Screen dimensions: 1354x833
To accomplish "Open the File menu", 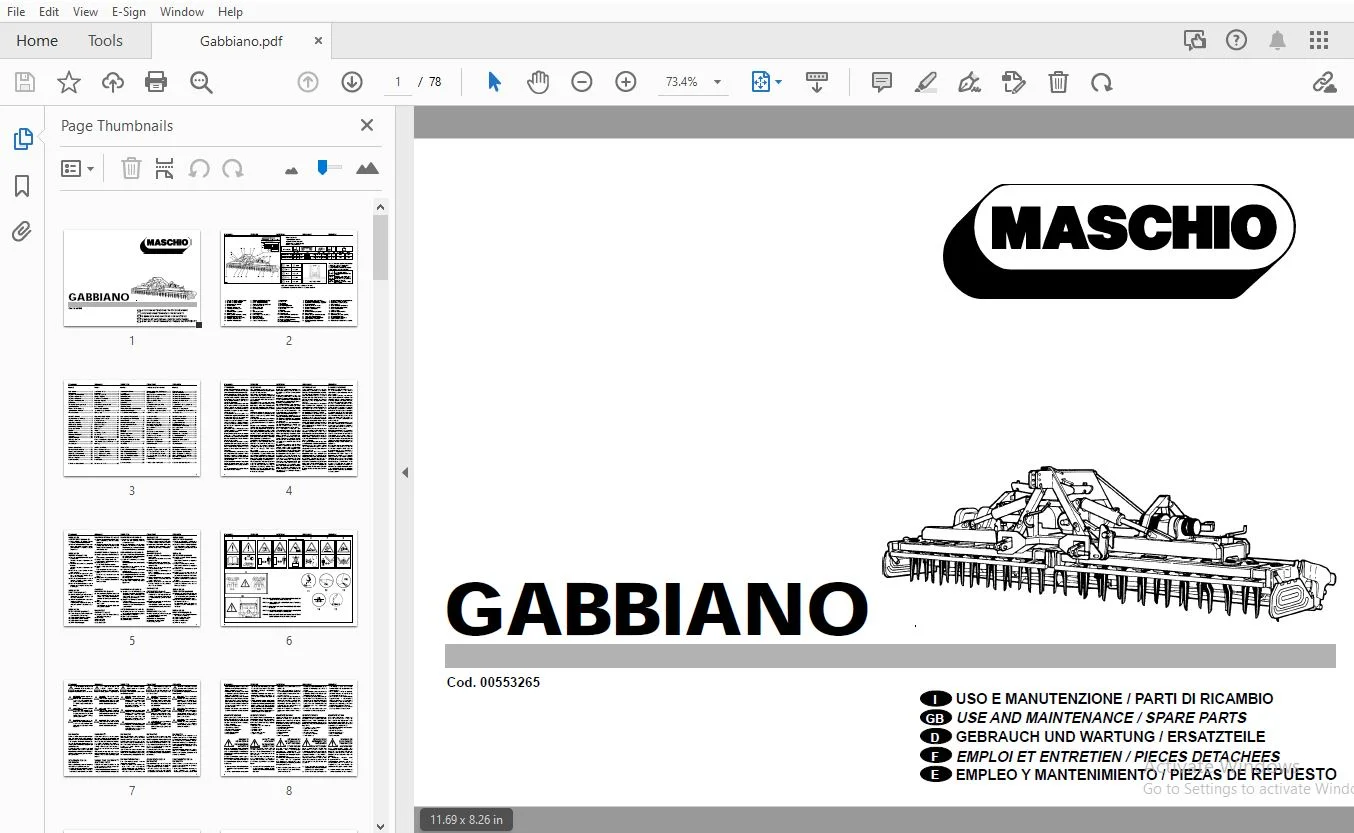I will click(x=16, y=12).
